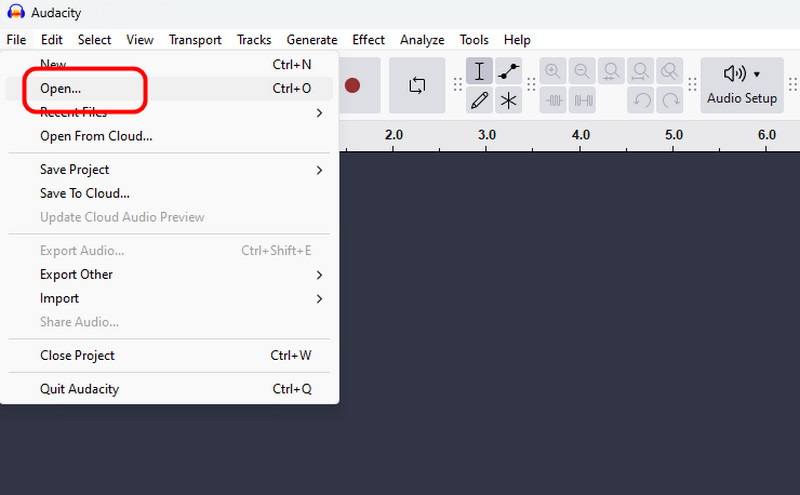Viewport: 800px width, 495px height.
Task: Open the Generate menu
Action: coord(312,40)
